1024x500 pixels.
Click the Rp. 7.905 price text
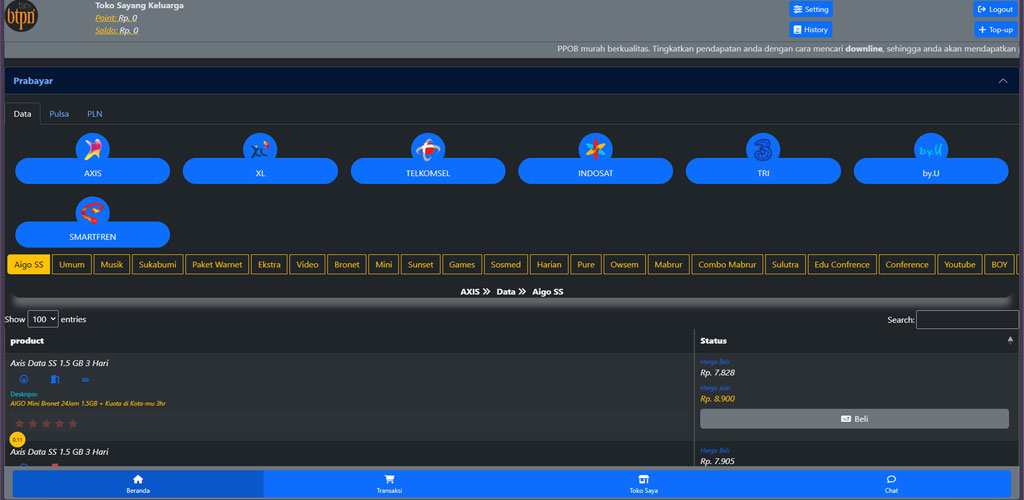point(718,461)
